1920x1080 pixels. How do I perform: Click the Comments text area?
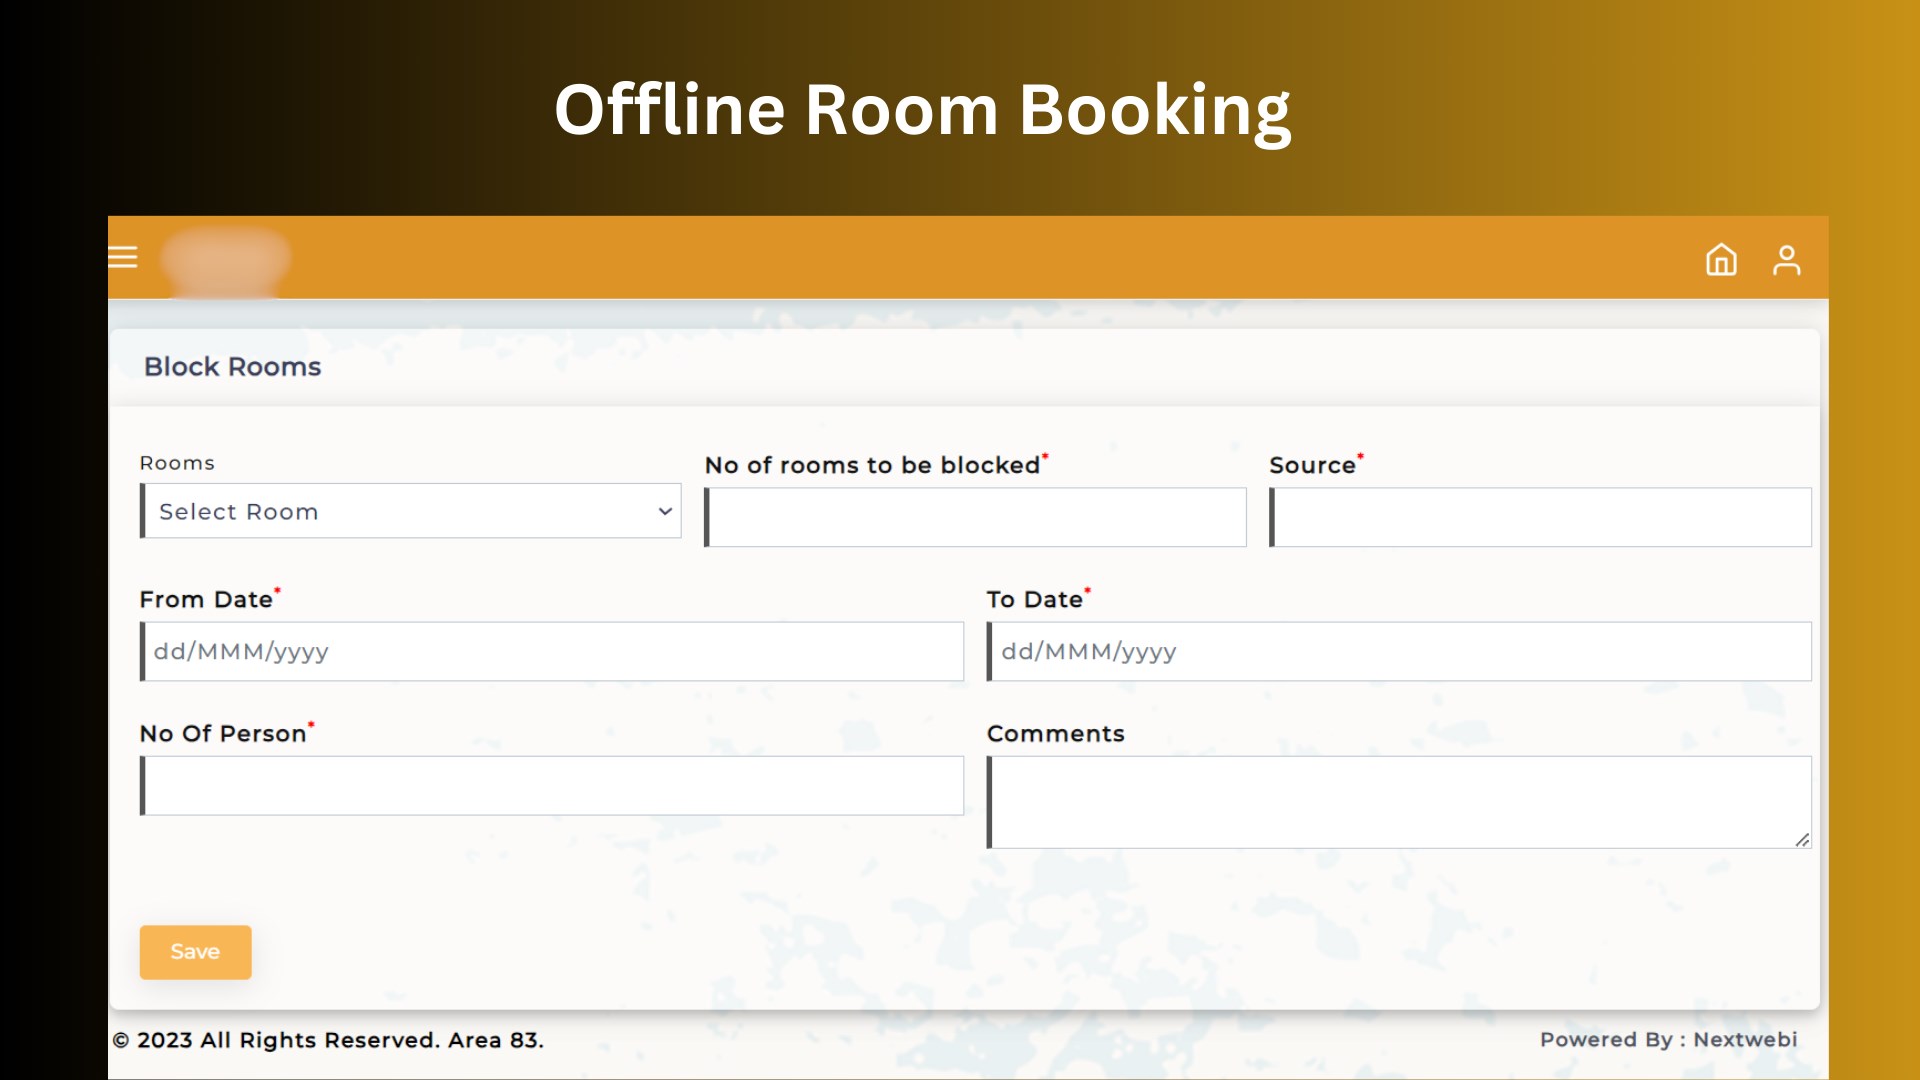tap(1400, 800)
